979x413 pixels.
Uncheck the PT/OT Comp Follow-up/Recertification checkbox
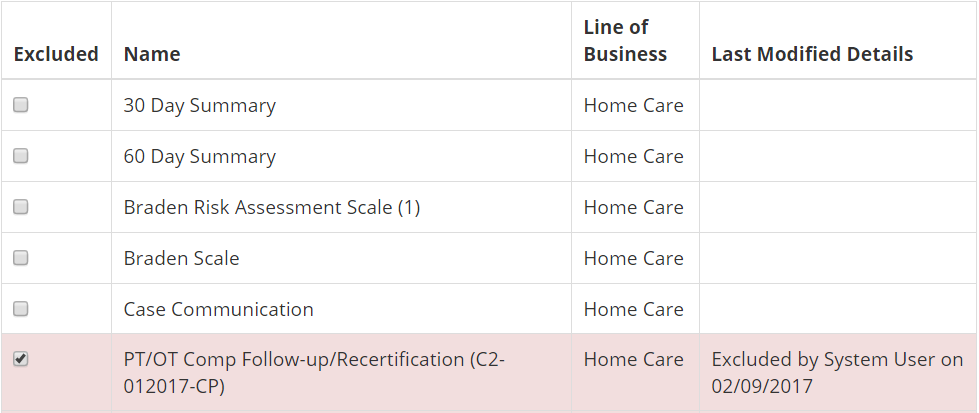coord(21,359)
